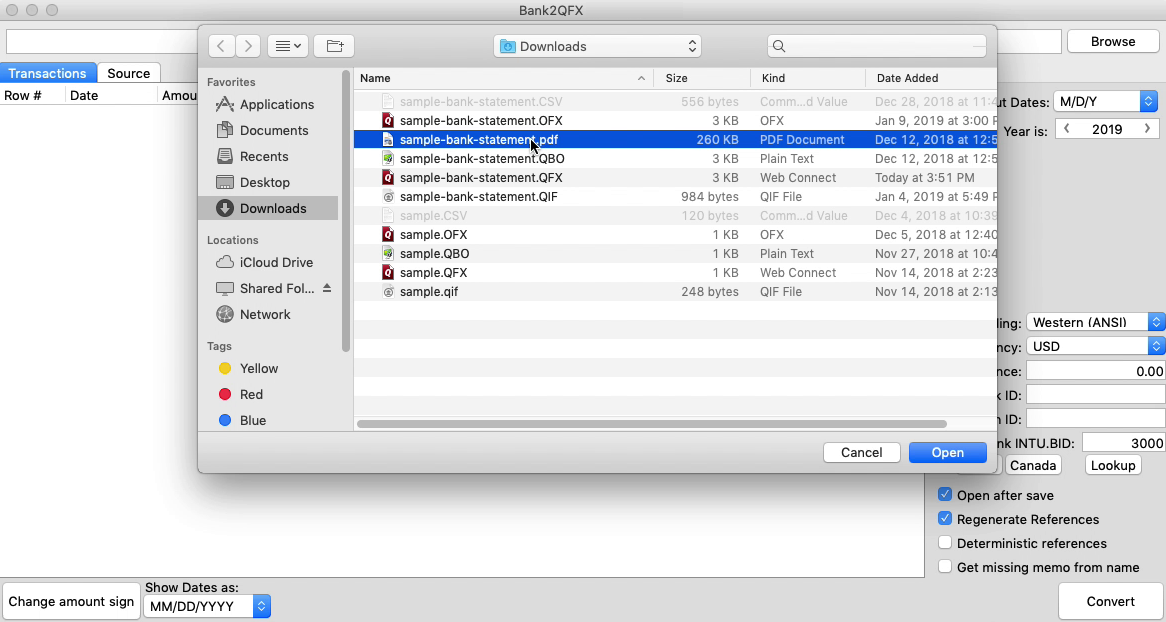Select the dimmed sample.CSV row

tap(674, 216)
